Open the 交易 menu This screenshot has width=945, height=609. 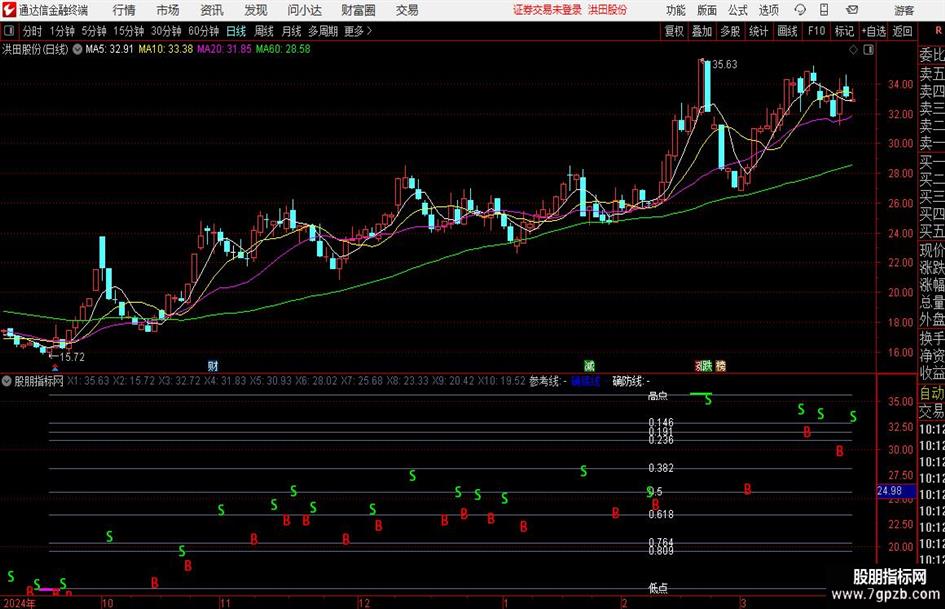coord(407,10)
